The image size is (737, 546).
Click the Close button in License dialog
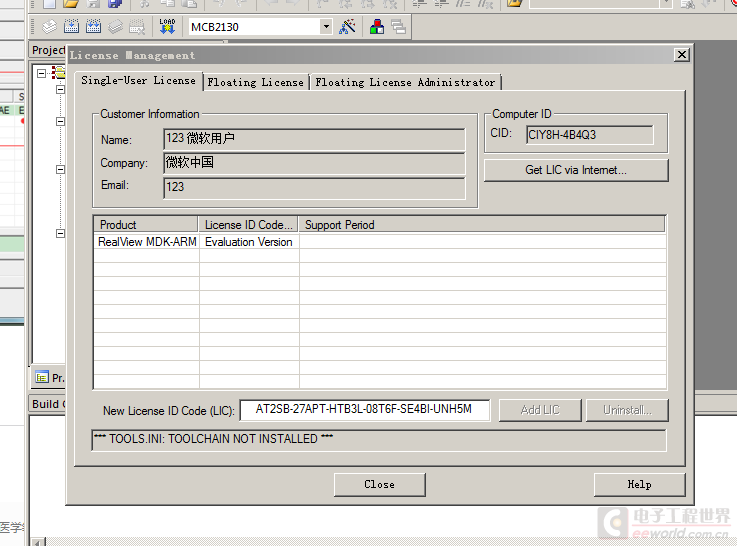tap(380, 484)
